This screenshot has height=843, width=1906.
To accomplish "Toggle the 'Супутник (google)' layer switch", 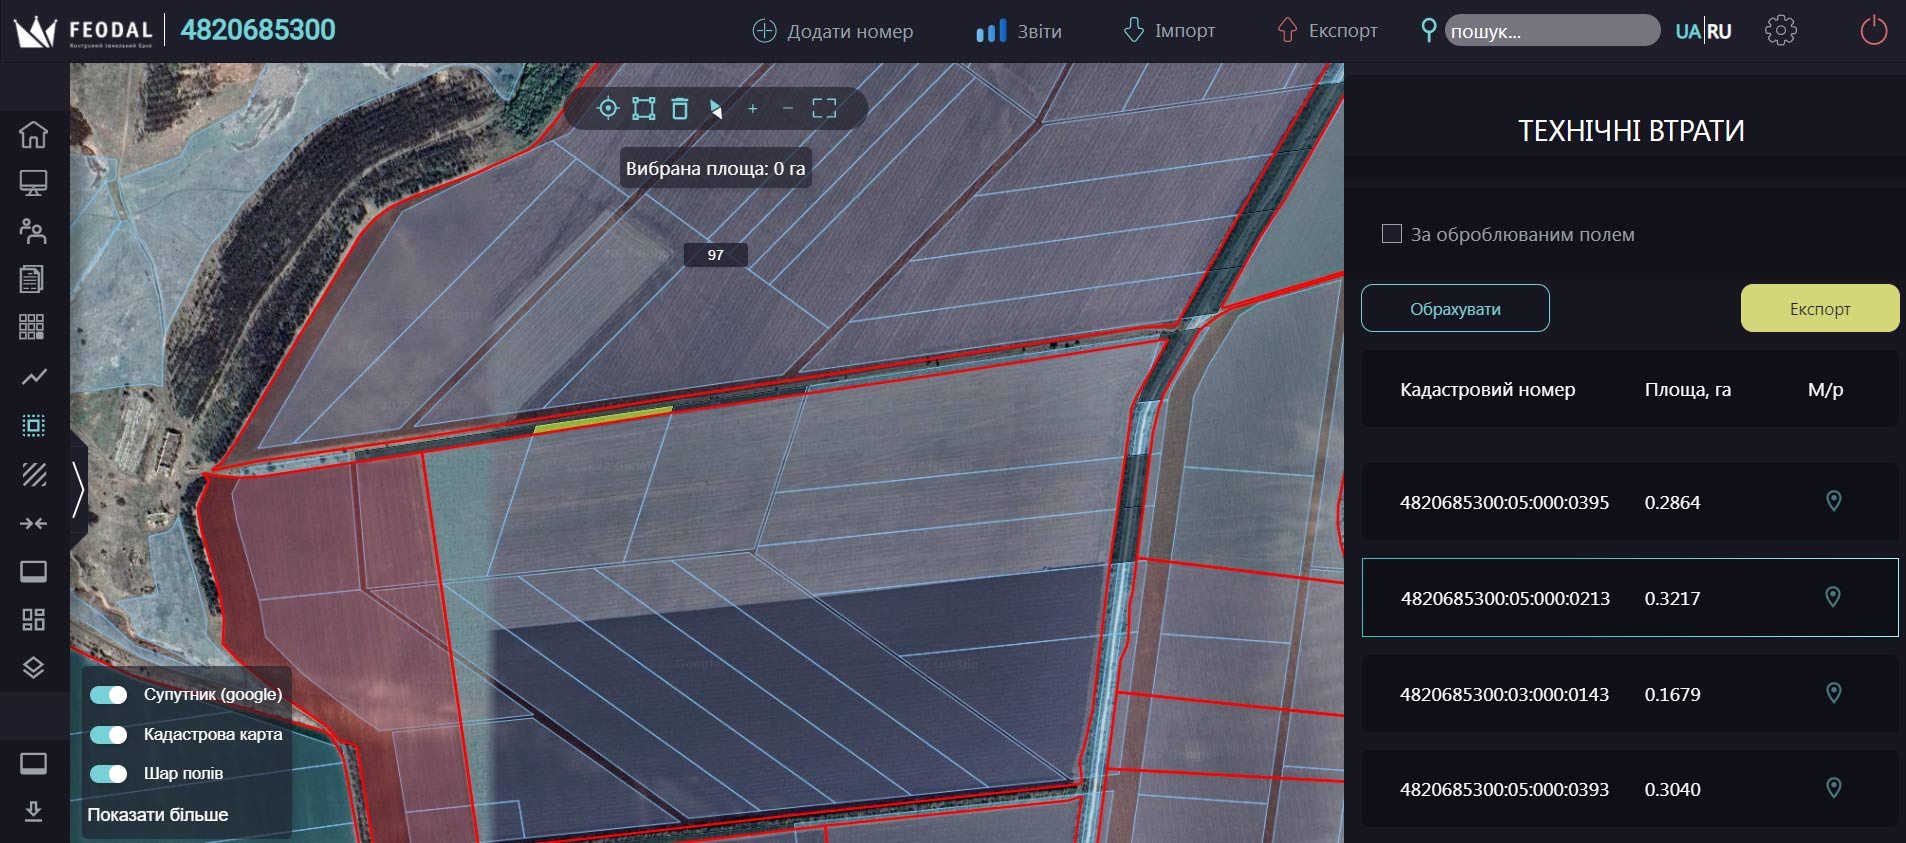I will pos(109,695).
